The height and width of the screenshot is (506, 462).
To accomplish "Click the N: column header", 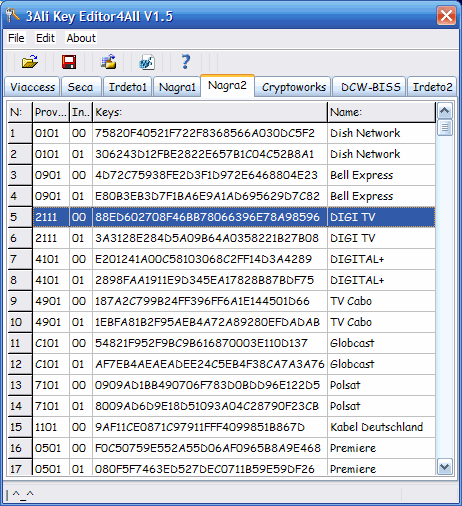I will [20, 112].
